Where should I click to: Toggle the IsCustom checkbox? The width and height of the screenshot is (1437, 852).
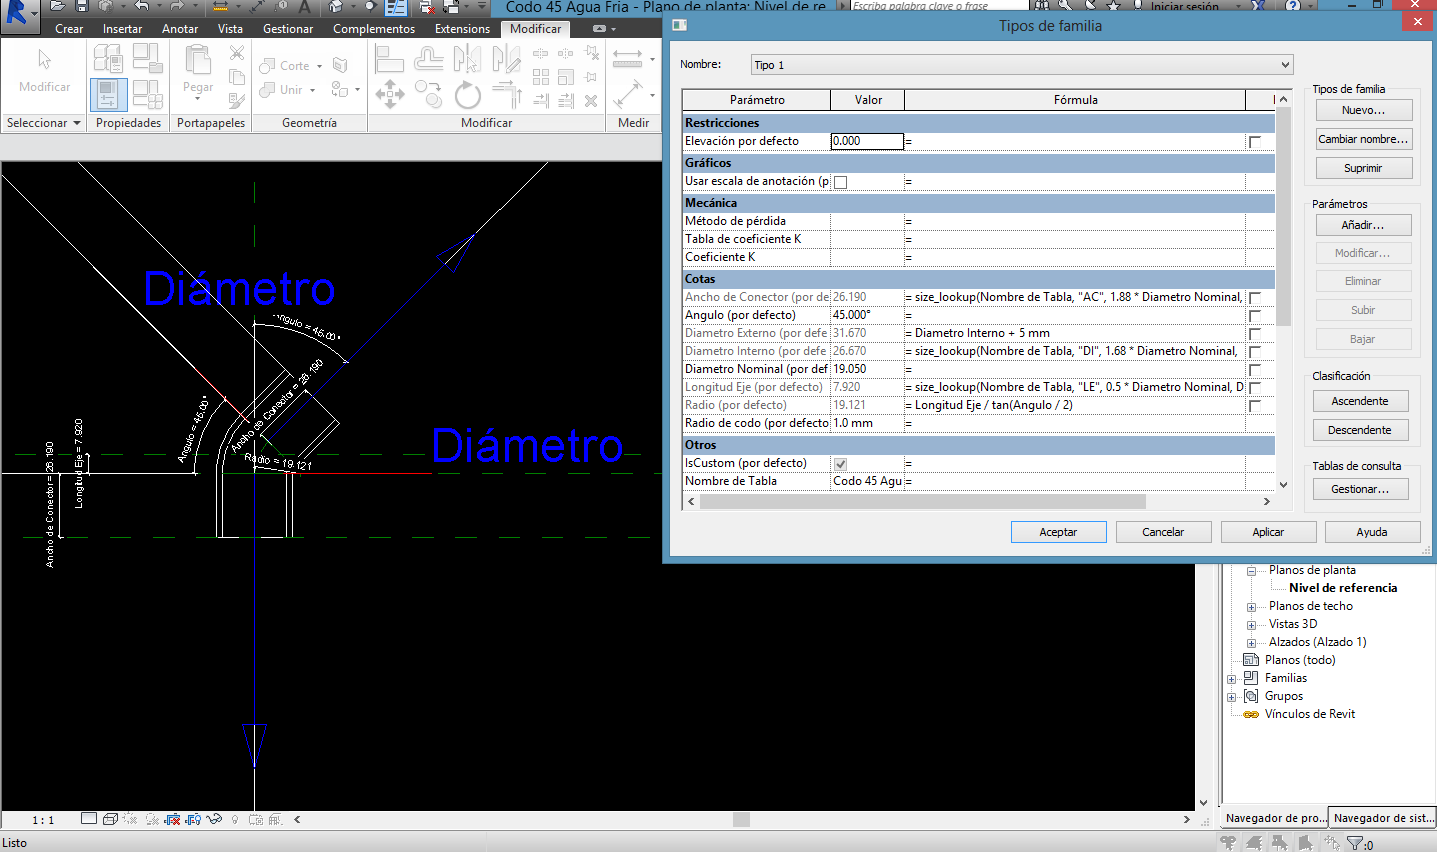click(840, 464)
